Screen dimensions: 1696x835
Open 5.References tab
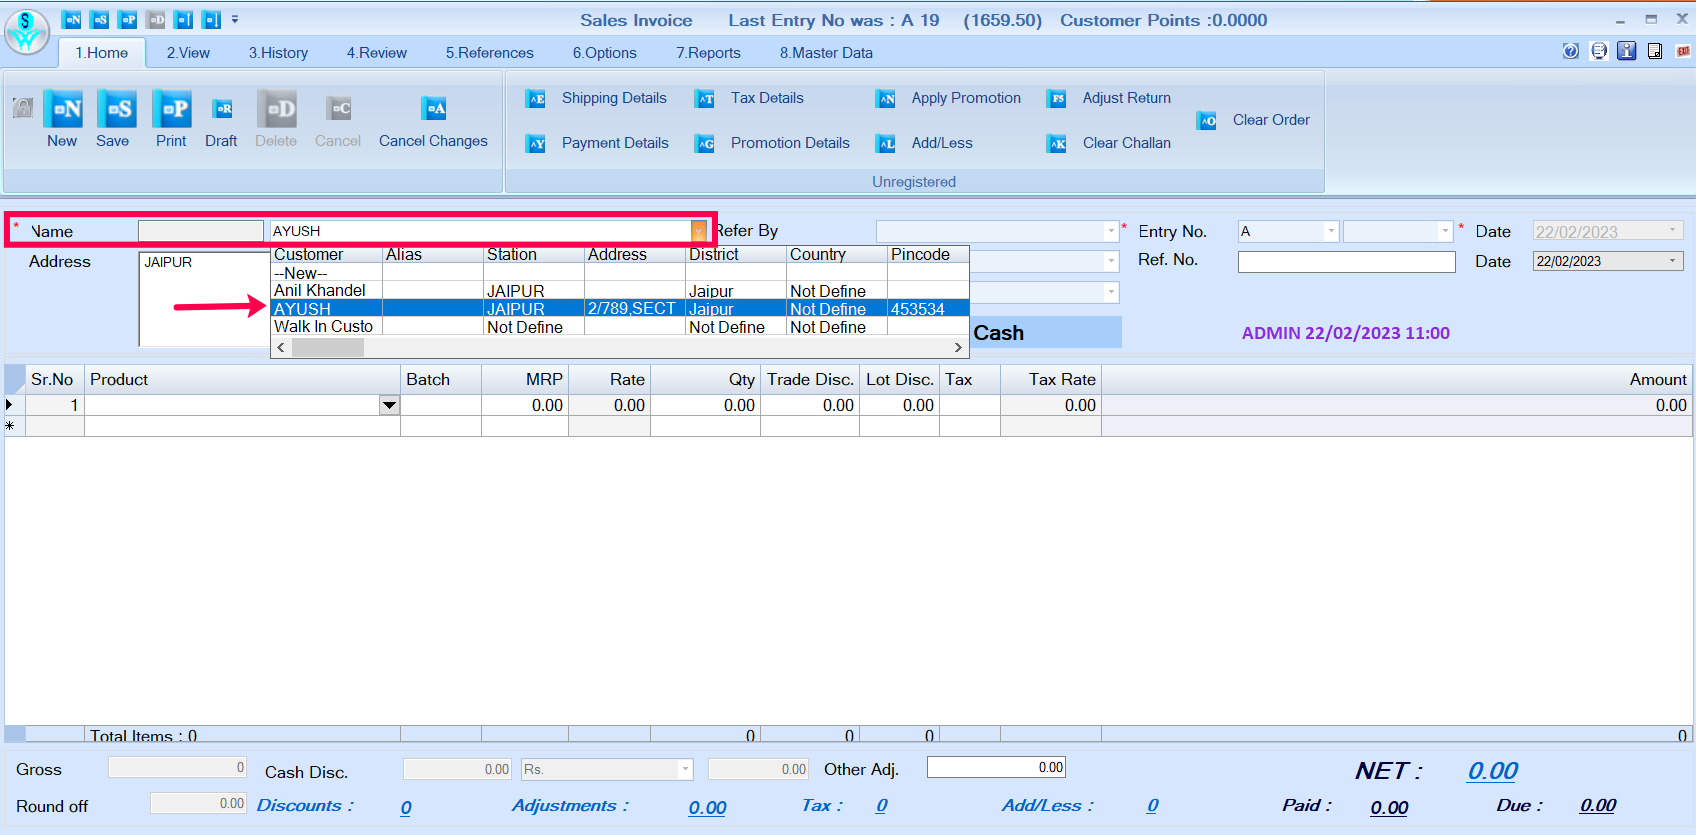(490, 53)
